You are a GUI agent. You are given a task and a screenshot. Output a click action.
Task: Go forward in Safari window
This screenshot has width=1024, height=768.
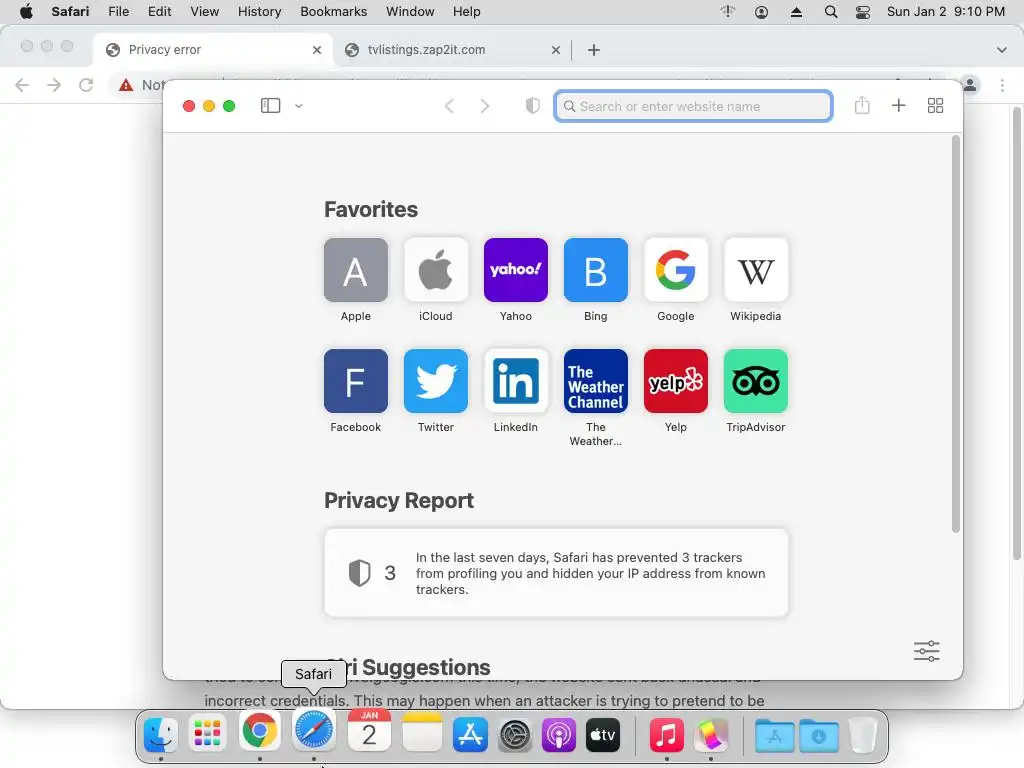point(485,106)
